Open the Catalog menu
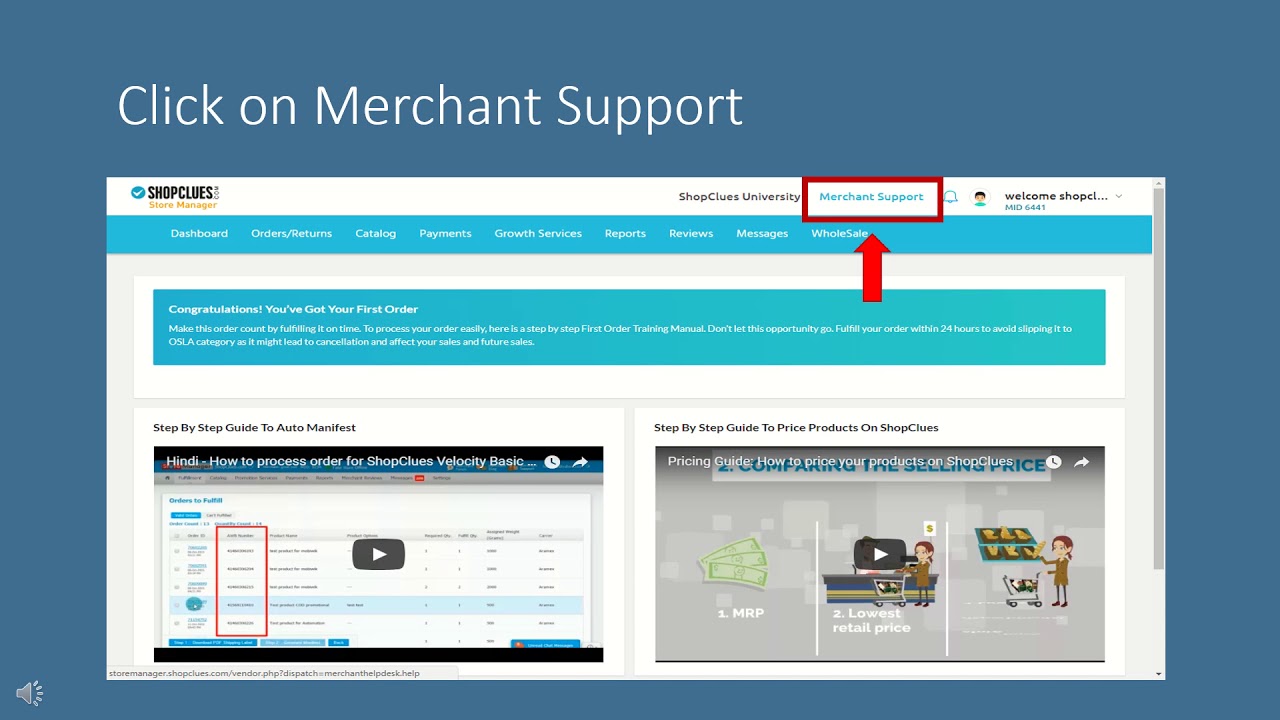 click(x=375, y=233)
